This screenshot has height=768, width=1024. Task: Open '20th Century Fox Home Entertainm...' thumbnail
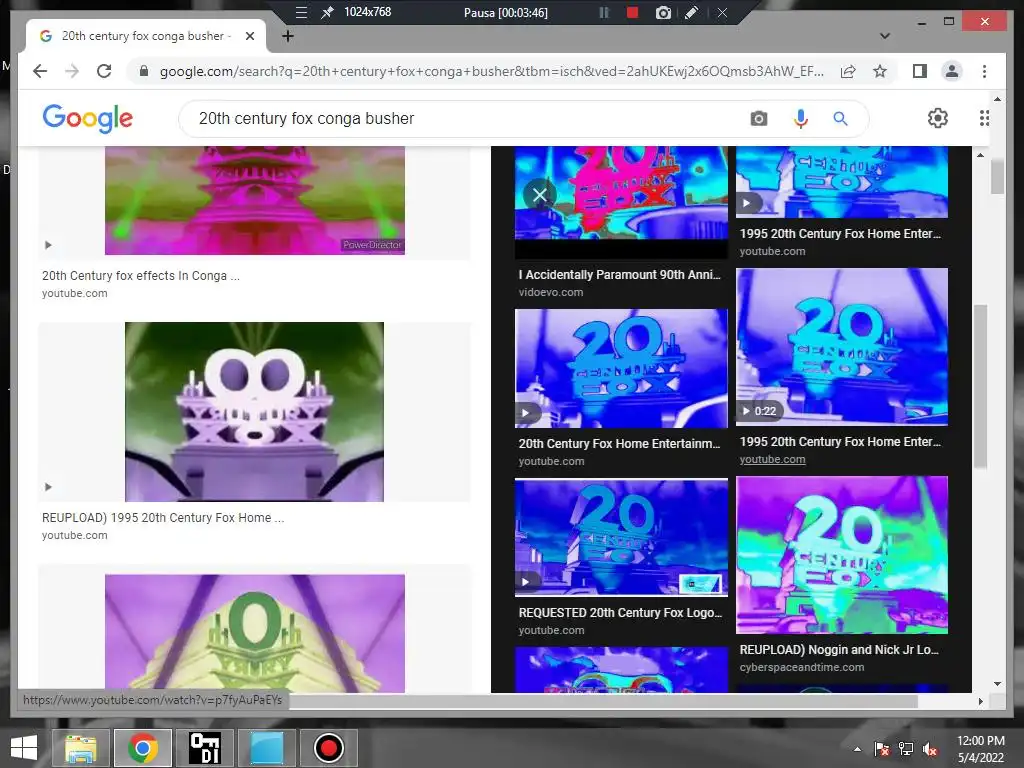coord(621,368)
